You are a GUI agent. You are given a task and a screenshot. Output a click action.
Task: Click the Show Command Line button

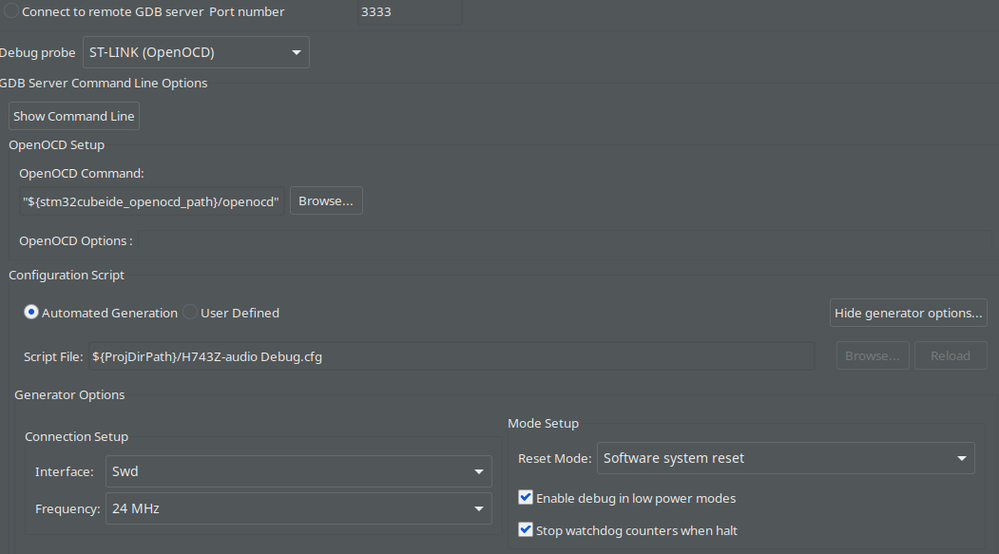(x=74, y=116)
